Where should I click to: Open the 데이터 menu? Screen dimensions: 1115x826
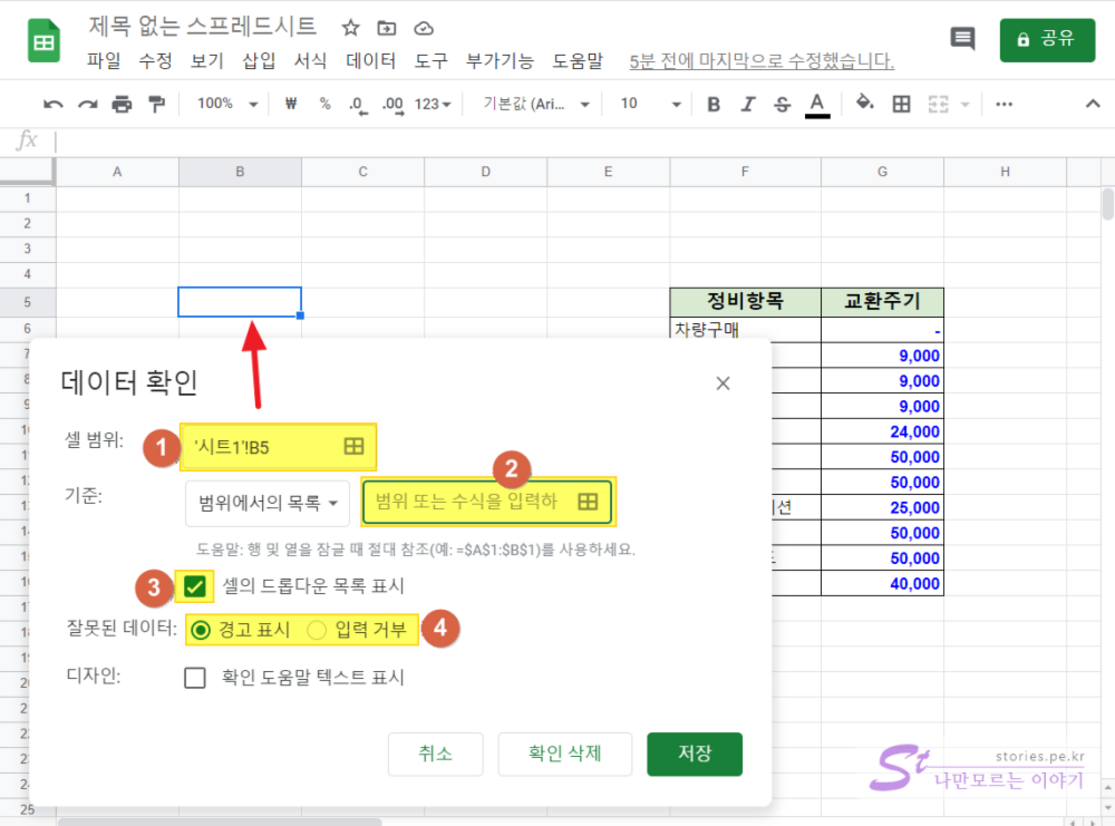(x=371, y=61)
